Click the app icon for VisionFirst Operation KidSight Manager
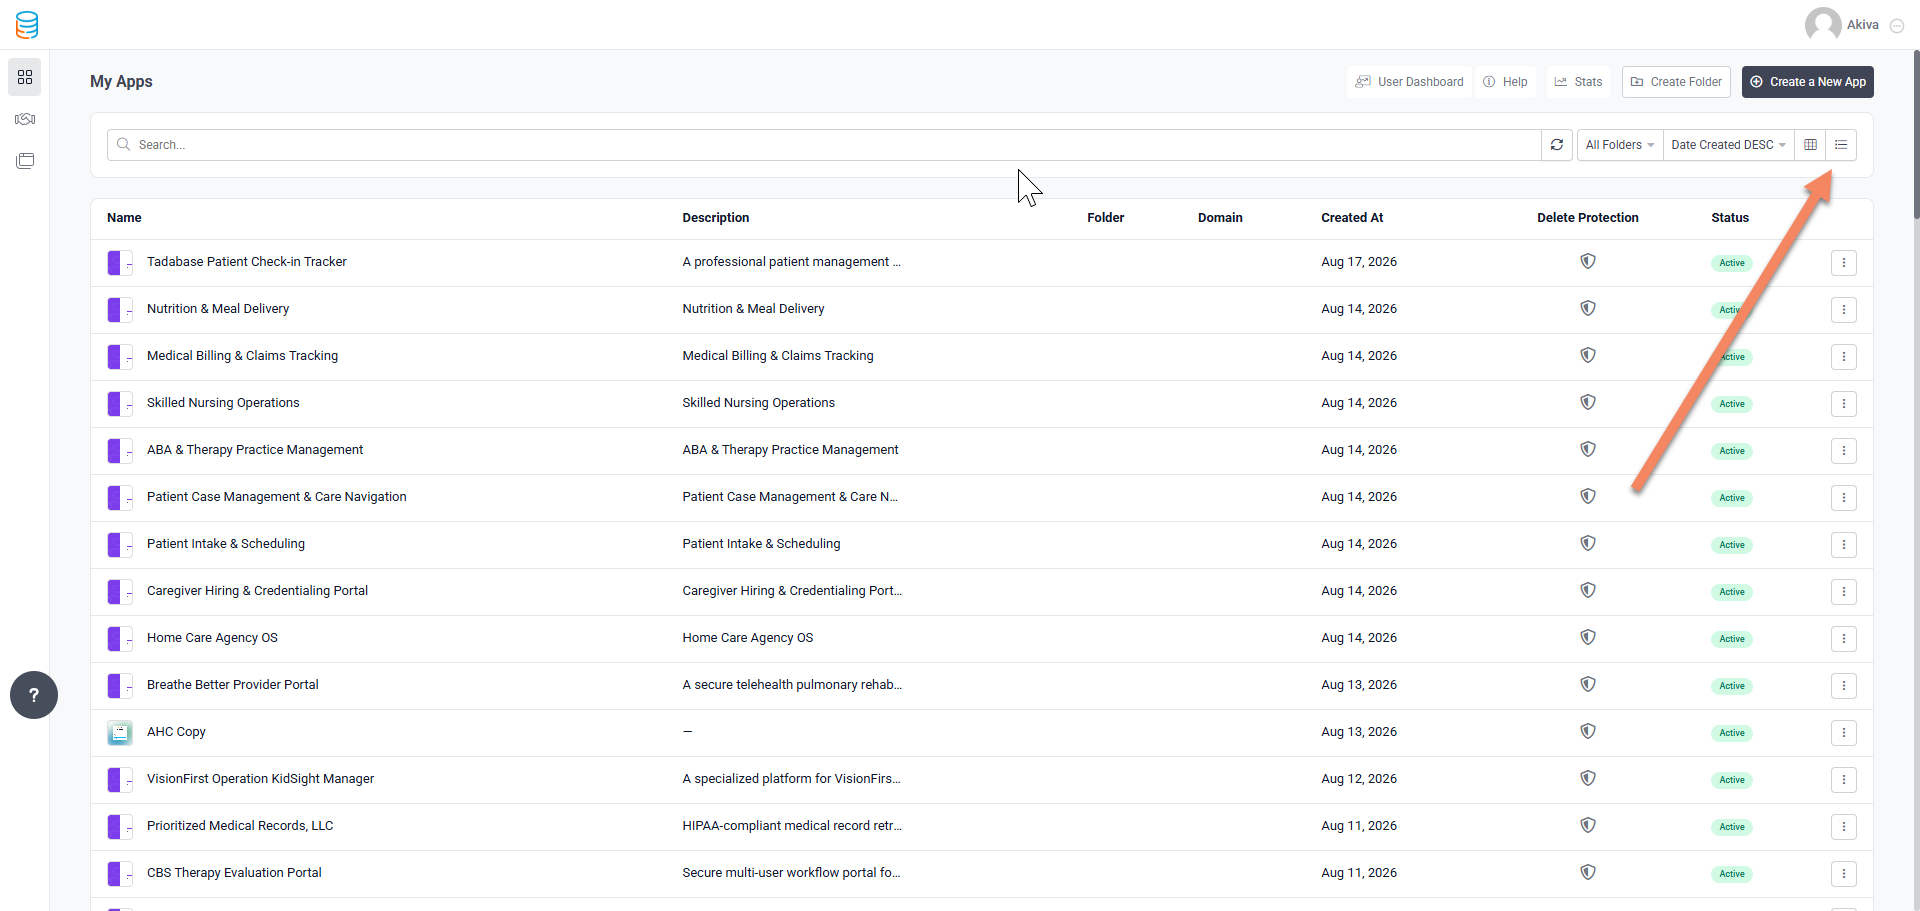This screenshot has height=911, width=1920. [120, 780]
